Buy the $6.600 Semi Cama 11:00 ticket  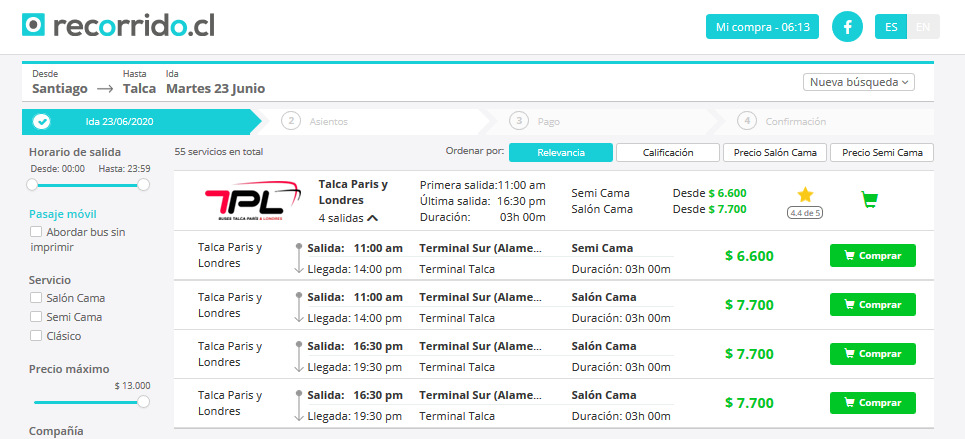[873, 256]
